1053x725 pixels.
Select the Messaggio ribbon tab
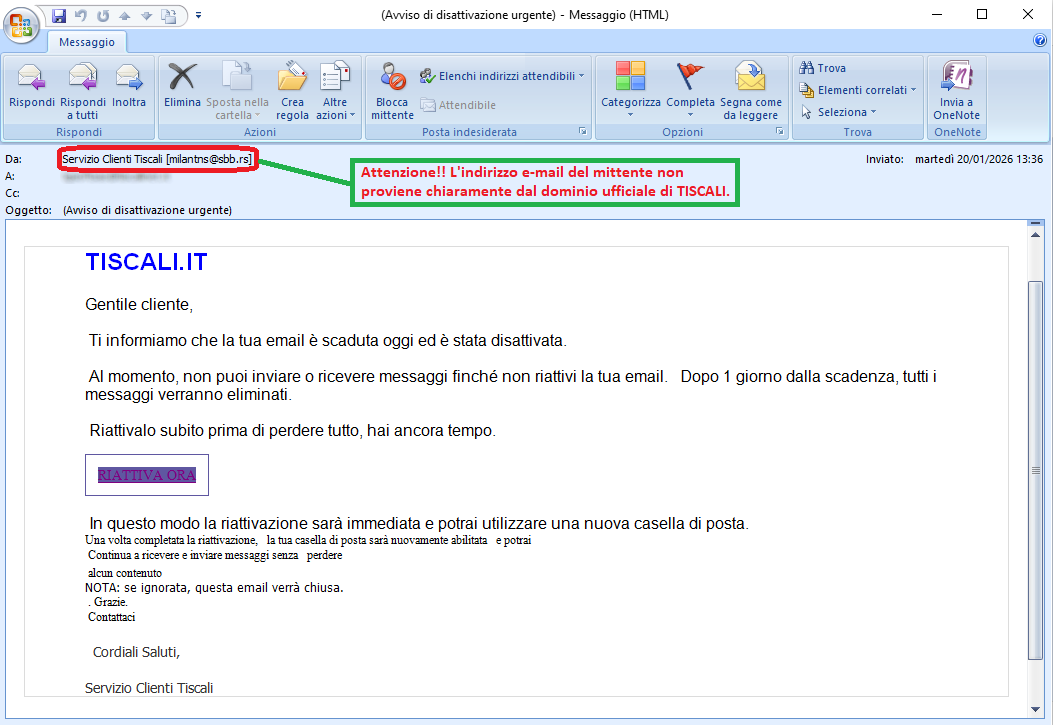tap(87, 42)
